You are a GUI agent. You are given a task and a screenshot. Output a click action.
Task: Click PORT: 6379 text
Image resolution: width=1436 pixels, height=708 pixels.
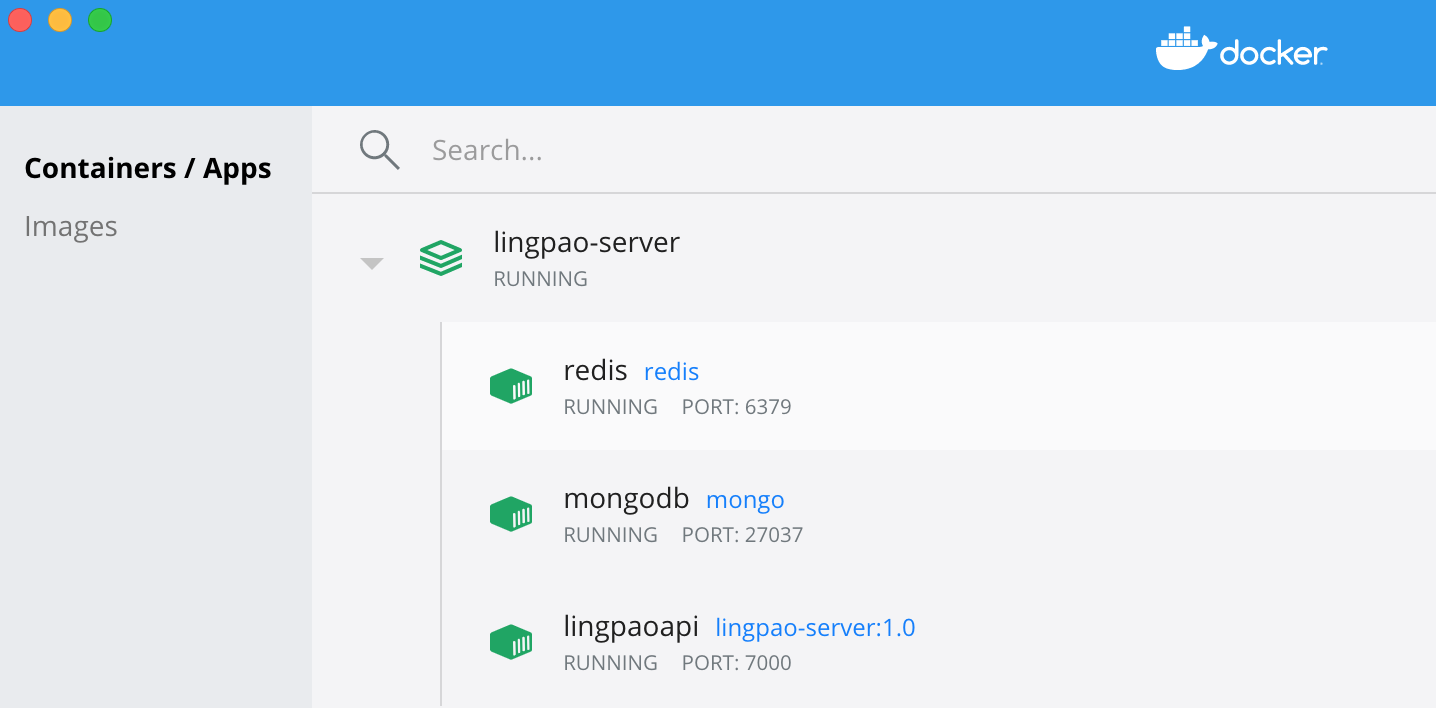(x=737, y=407)
